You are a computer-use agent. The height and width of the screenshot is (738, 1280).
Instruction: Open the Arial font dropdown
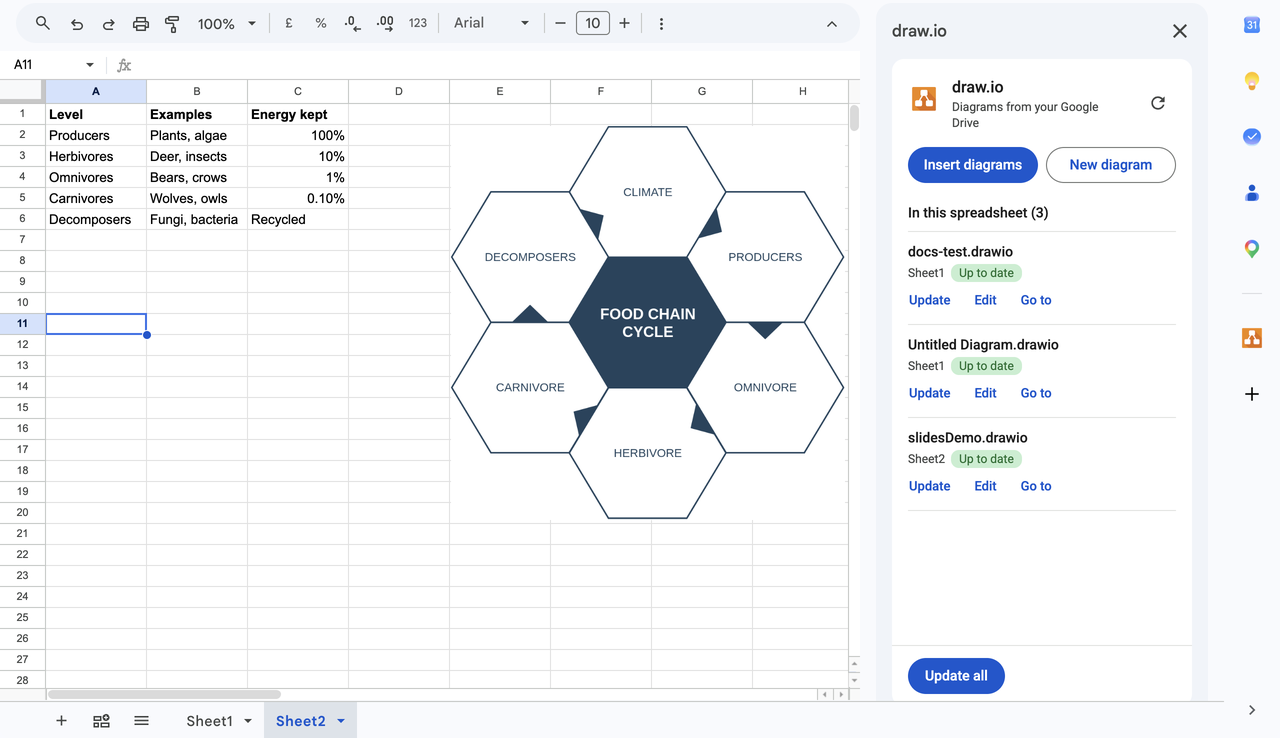[x=491, y=23]
